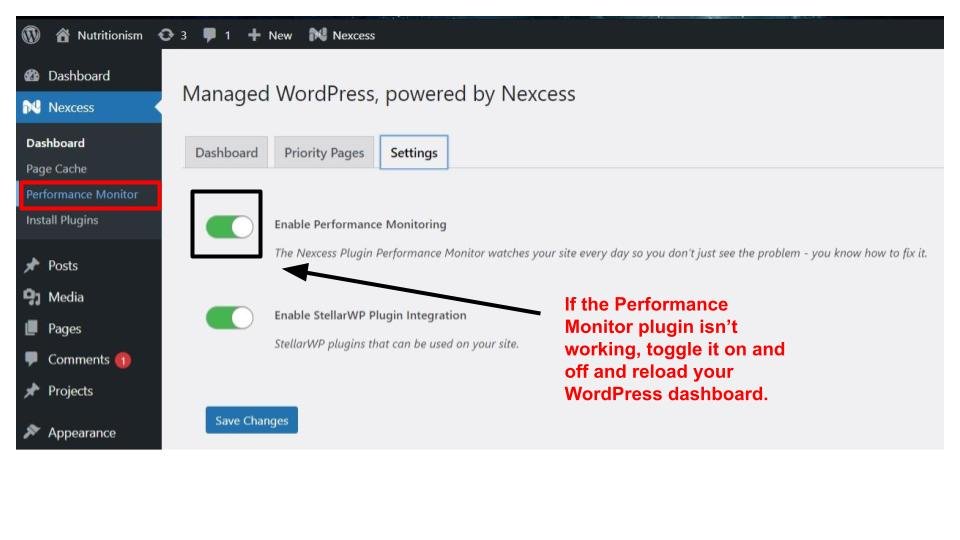960x540 pixels.
Task: Click the Posts pushpin icon
Action: [32, 265]
